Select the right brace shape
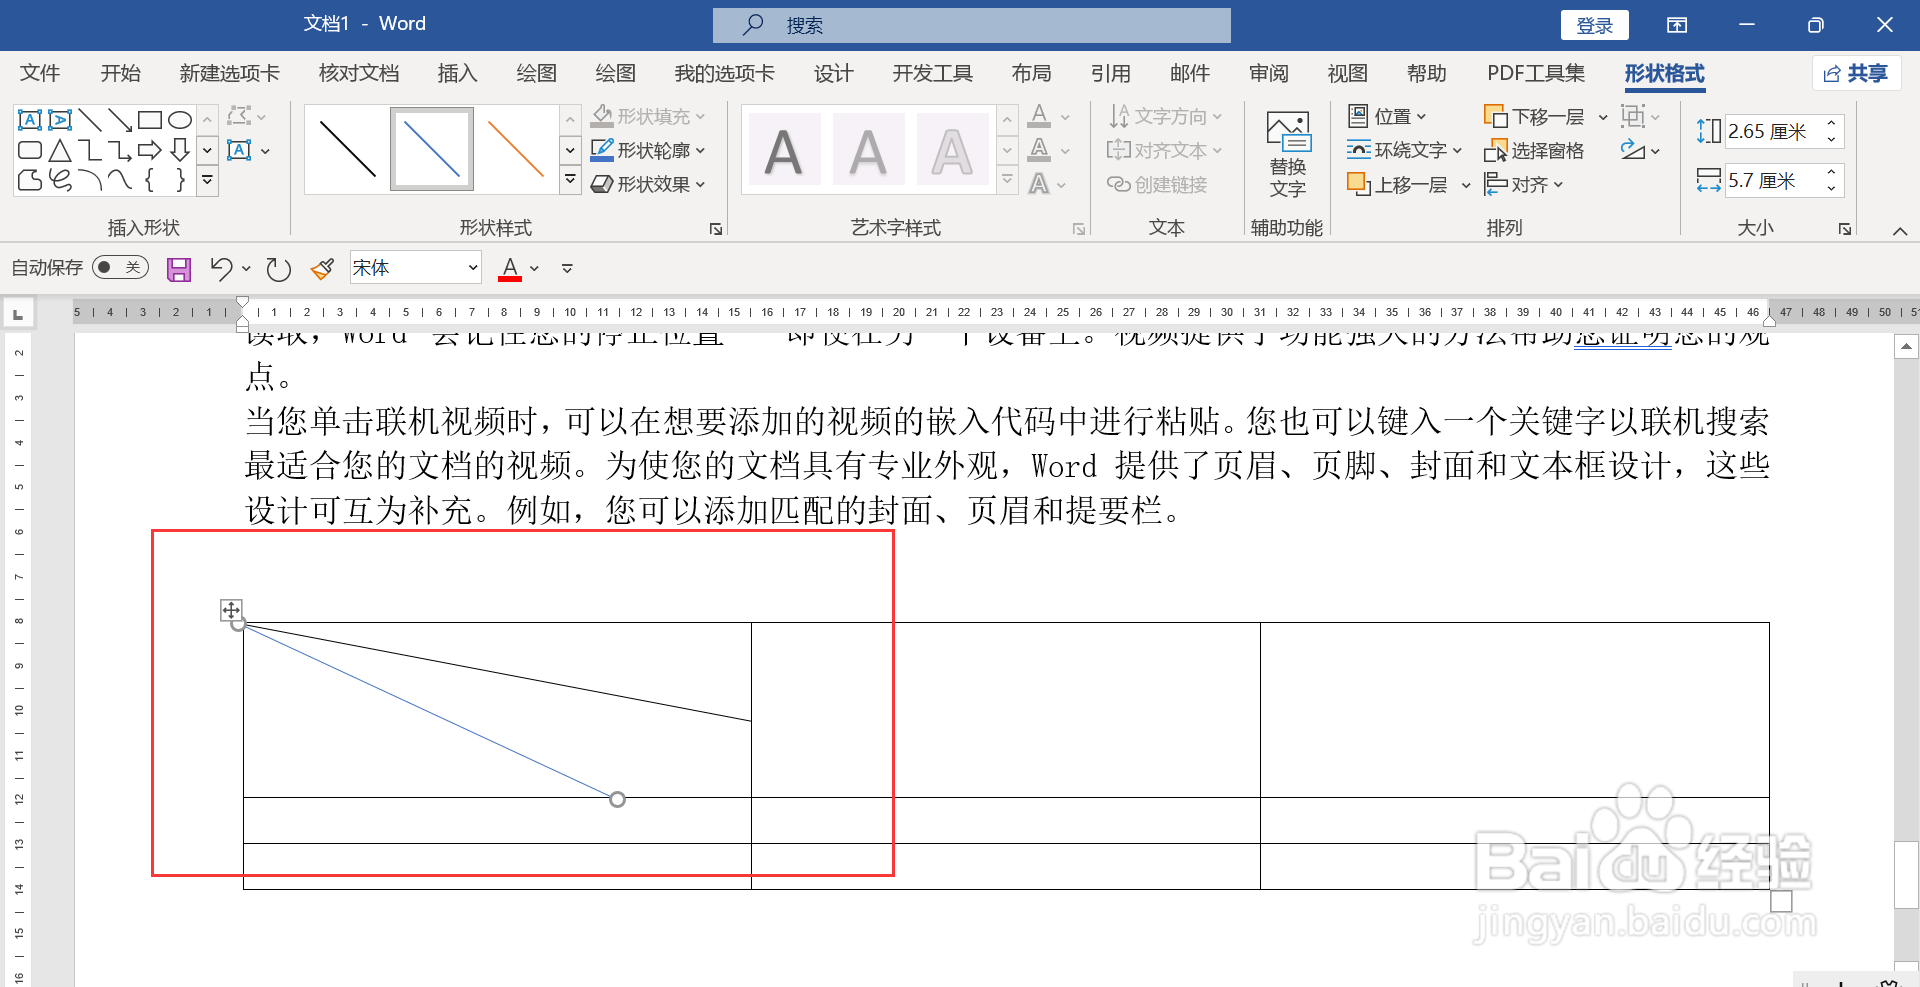This screenshot has height=987, width=1920. coord(180,180)
